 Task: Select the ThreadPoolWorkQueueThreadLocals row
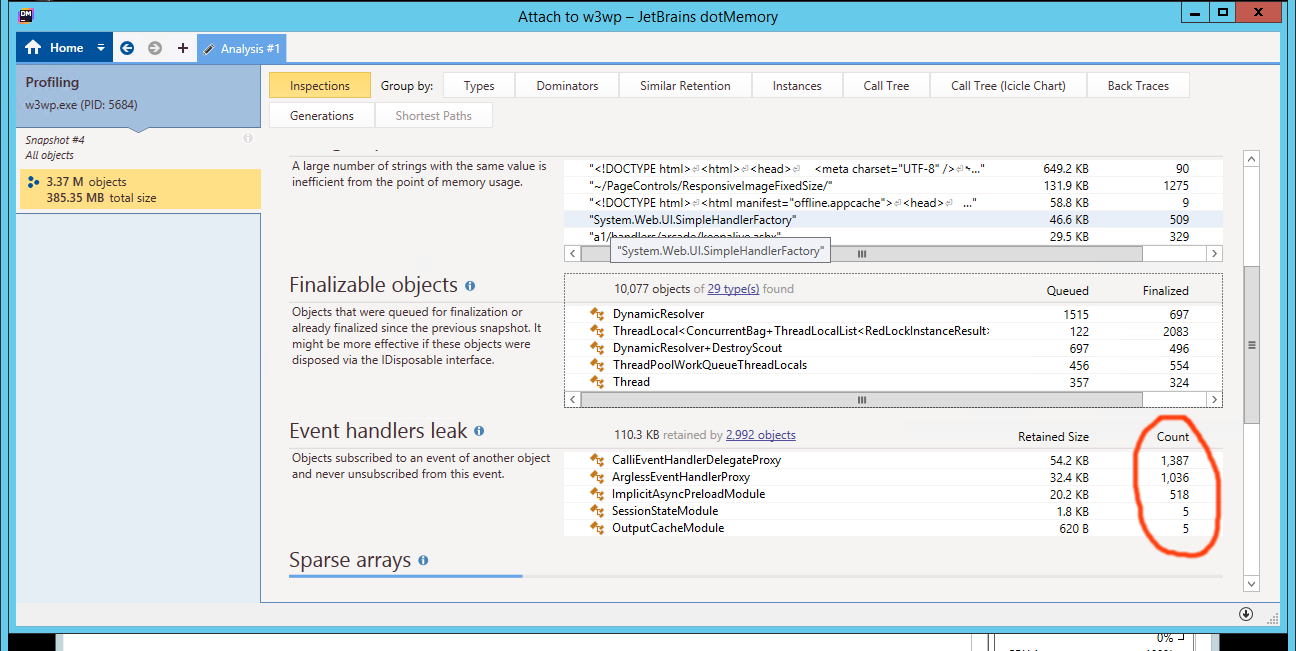click(893, 365)
